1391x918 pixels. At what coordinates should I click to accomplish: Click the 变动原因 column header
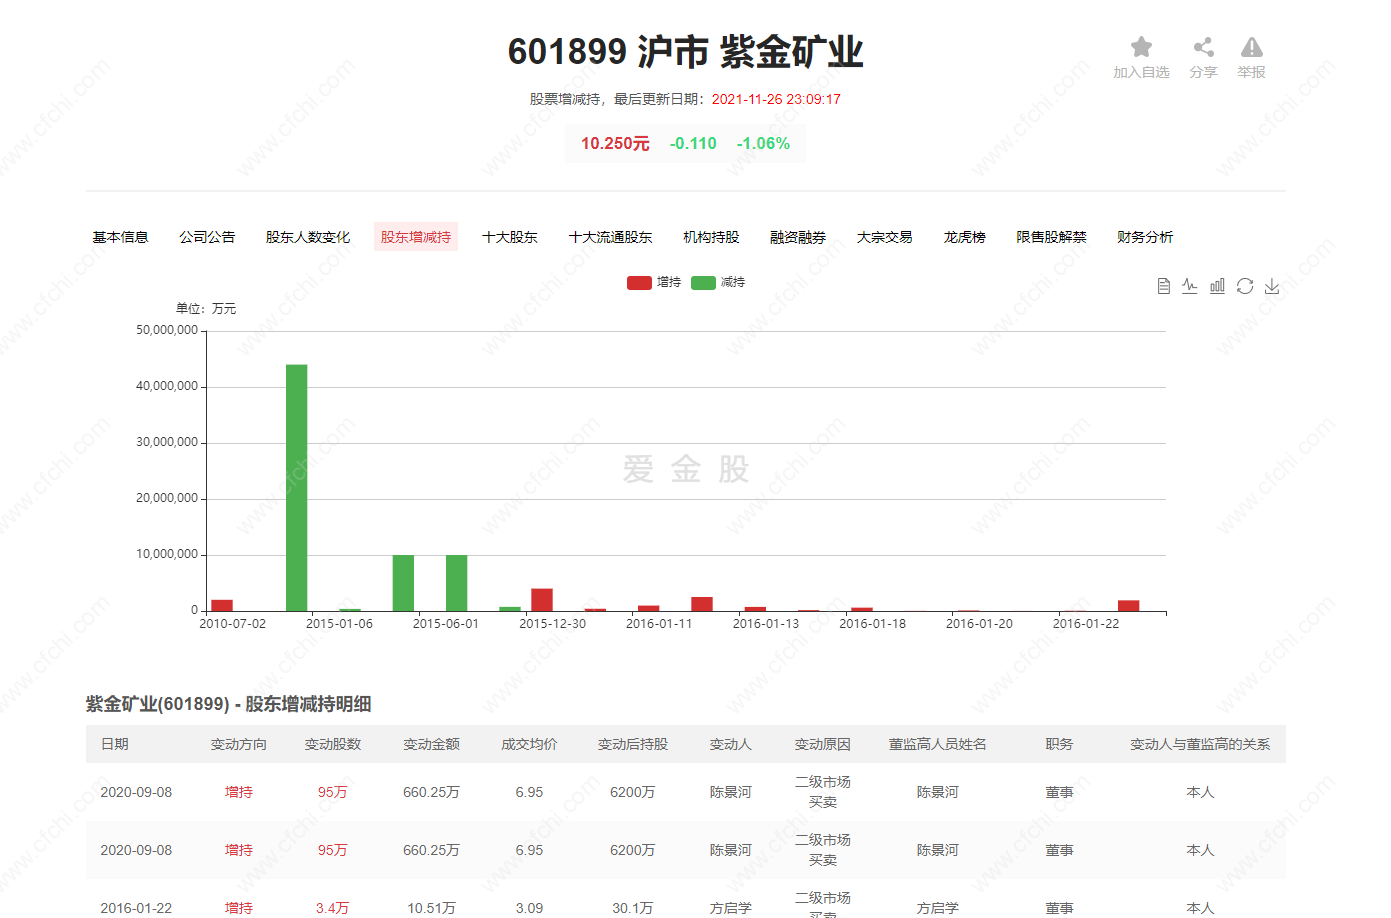pyautogui.click(x=823, y=744)
